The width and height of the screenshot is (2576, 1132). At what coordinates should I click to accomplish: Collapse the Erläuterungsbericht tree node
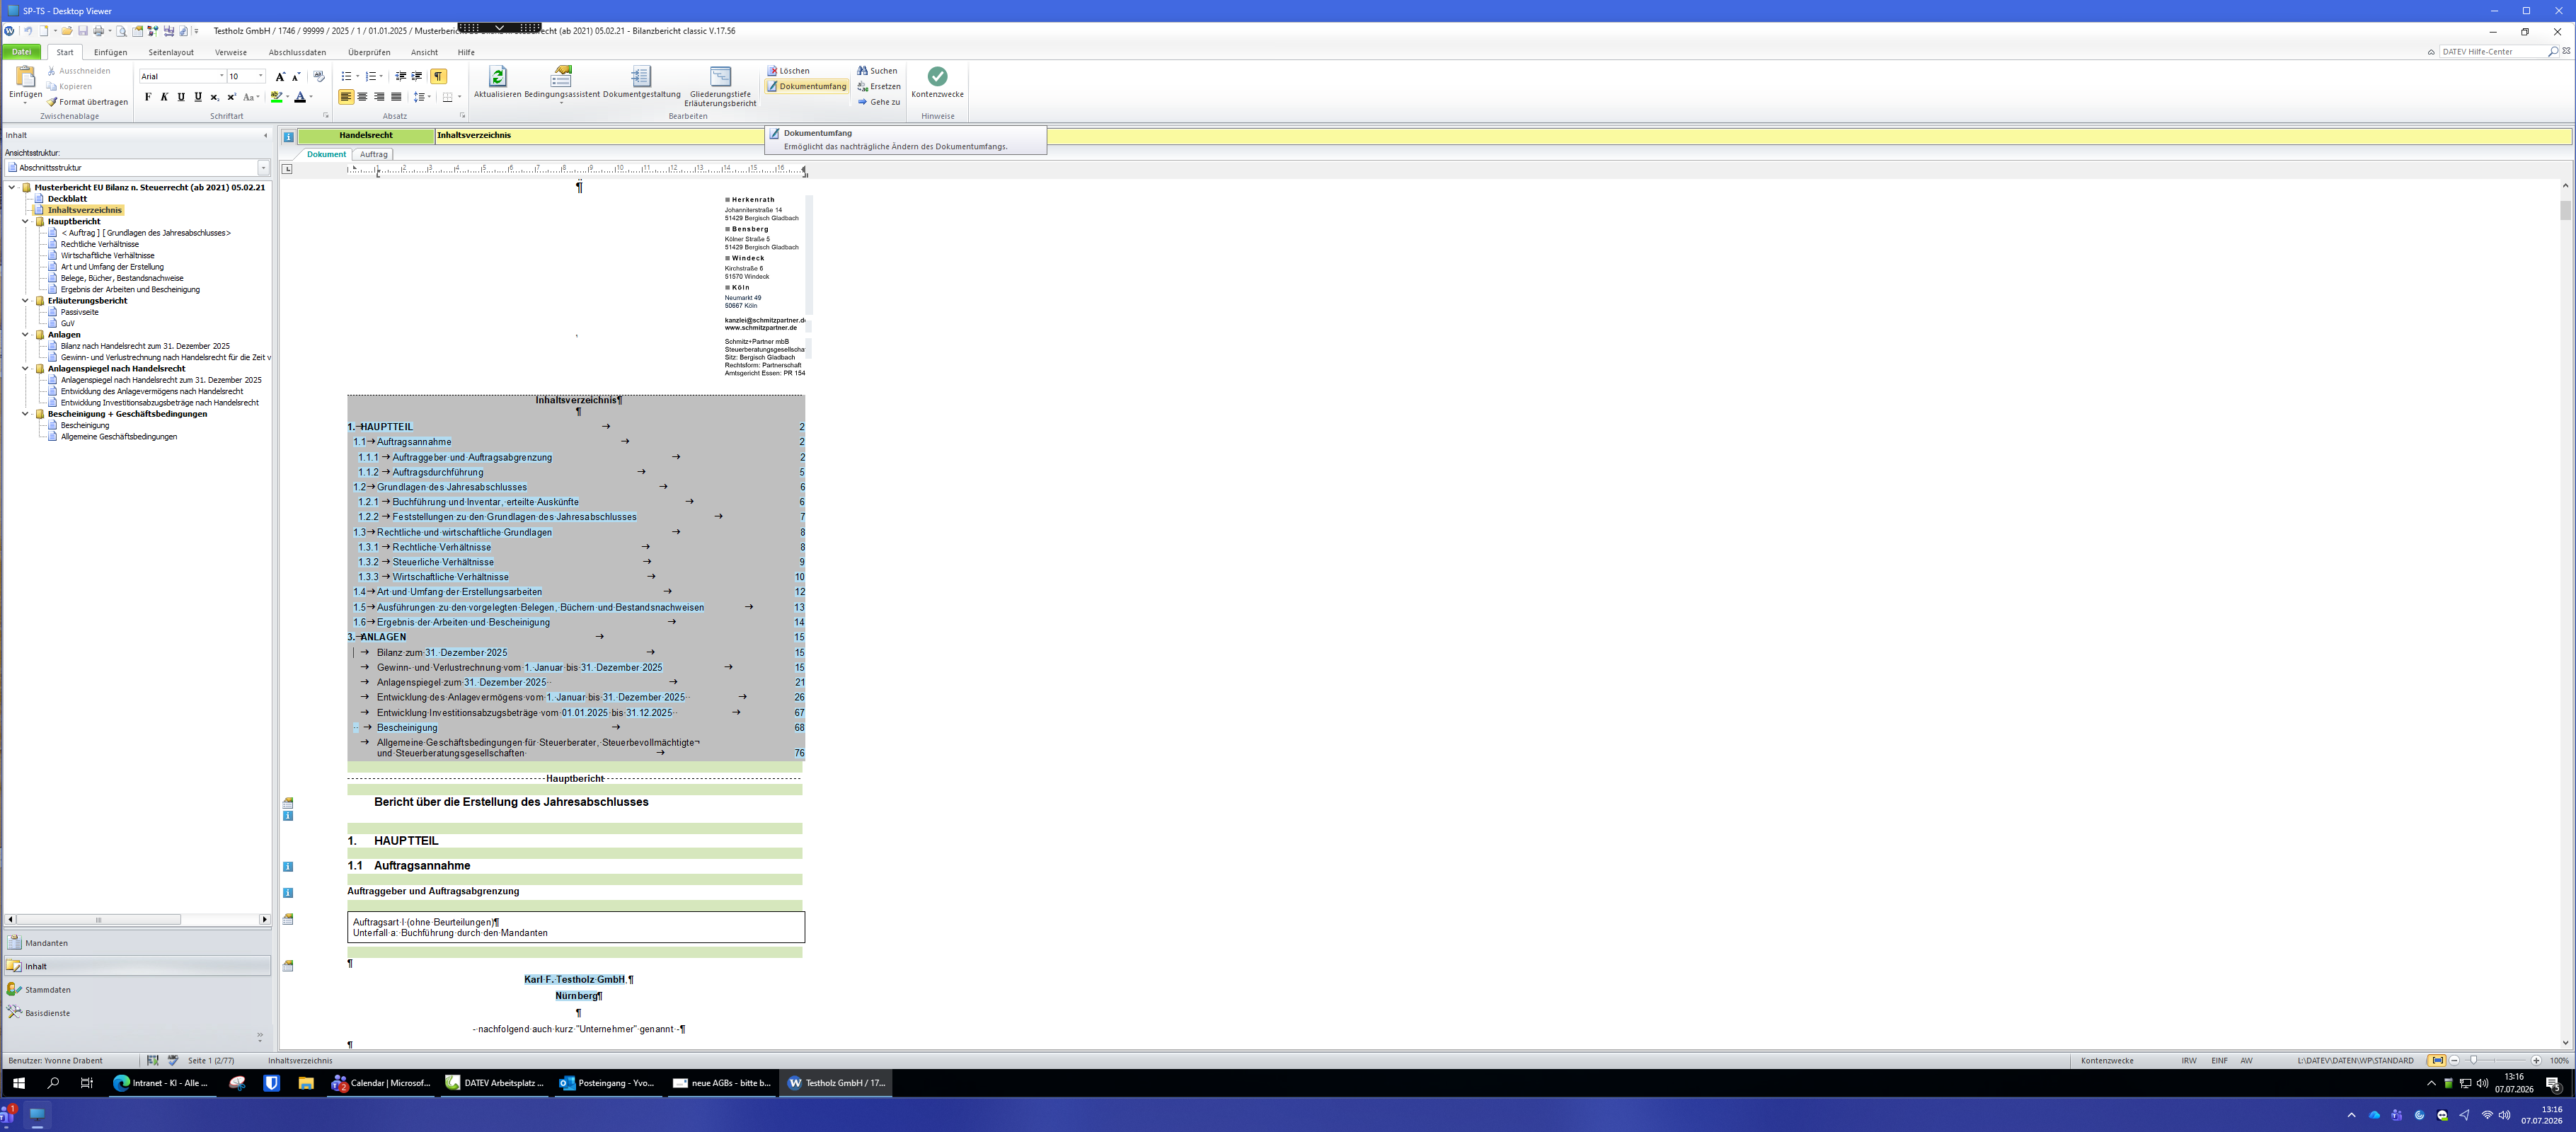[25, 301]
